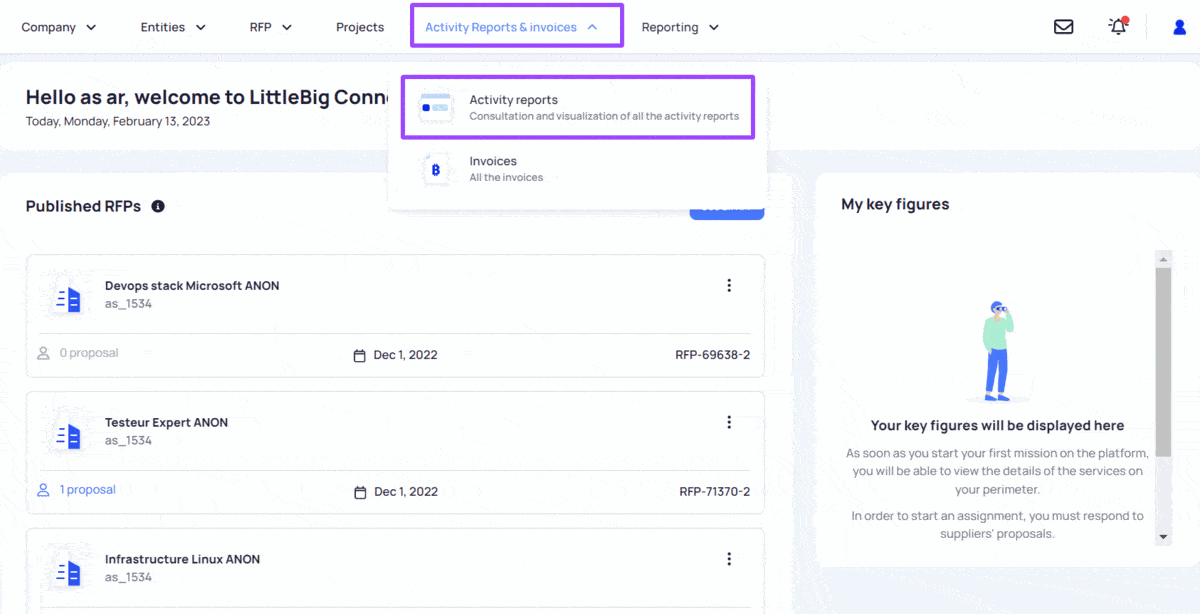Image resolution: width=1200 pixels, height=614 pixels.
Task: Open kebab menu for Infrastructure Linux ANON
Action: click(x=729, y=559)
